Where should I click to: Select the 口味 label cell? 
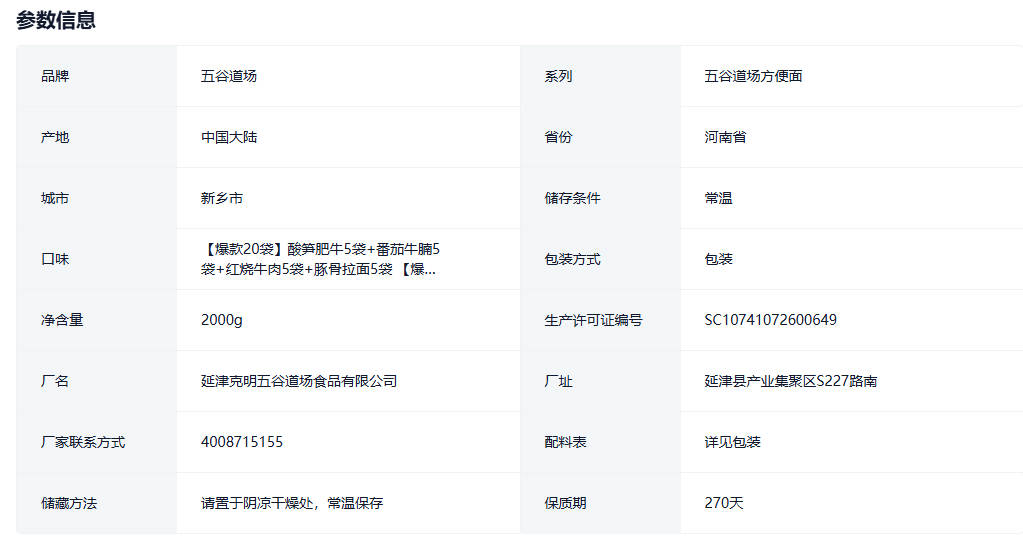pyautogui.click(x=97, y=259)
